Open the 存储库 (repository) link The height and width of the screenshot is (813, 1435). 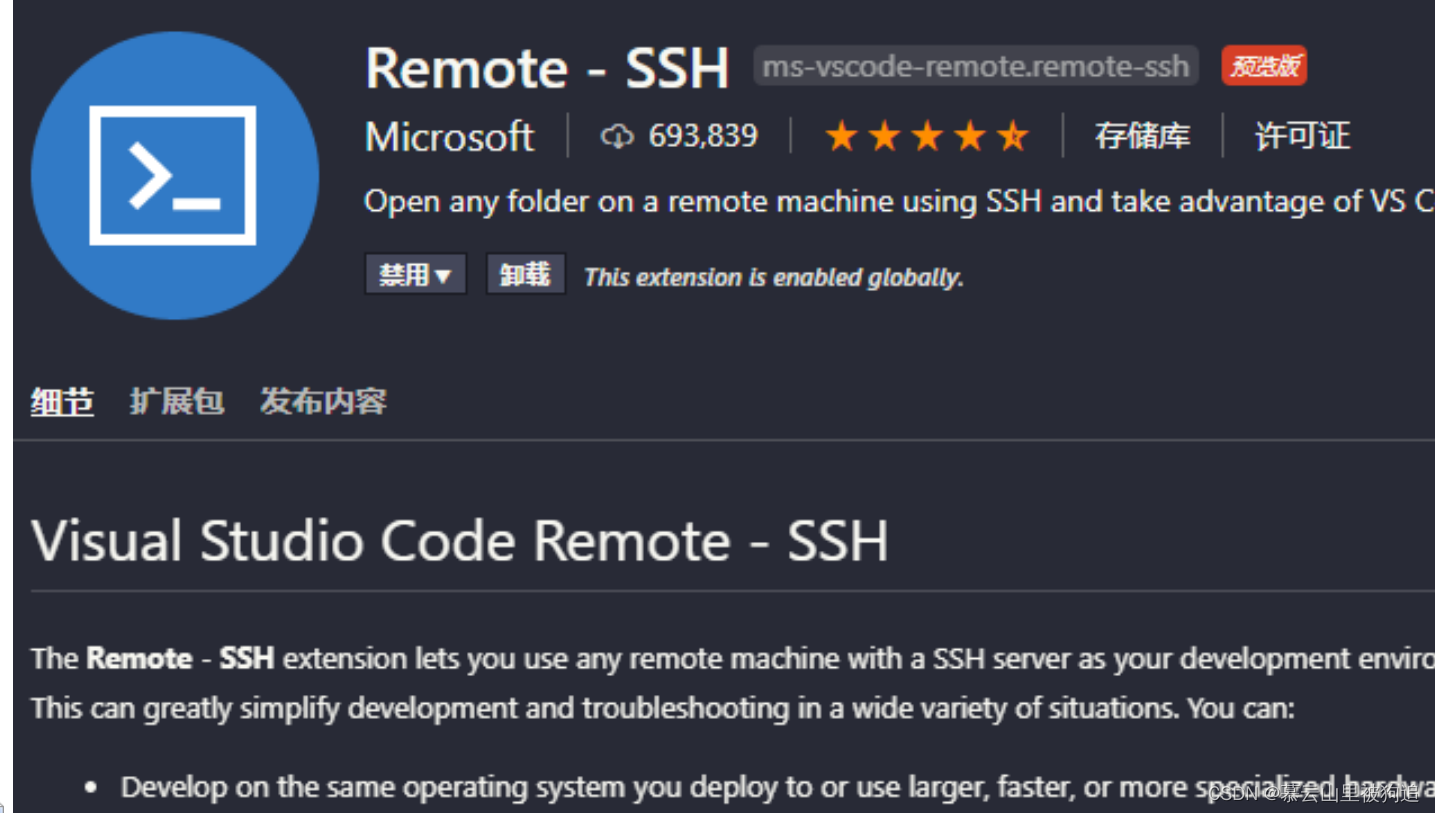click(x=1142, y=136)
